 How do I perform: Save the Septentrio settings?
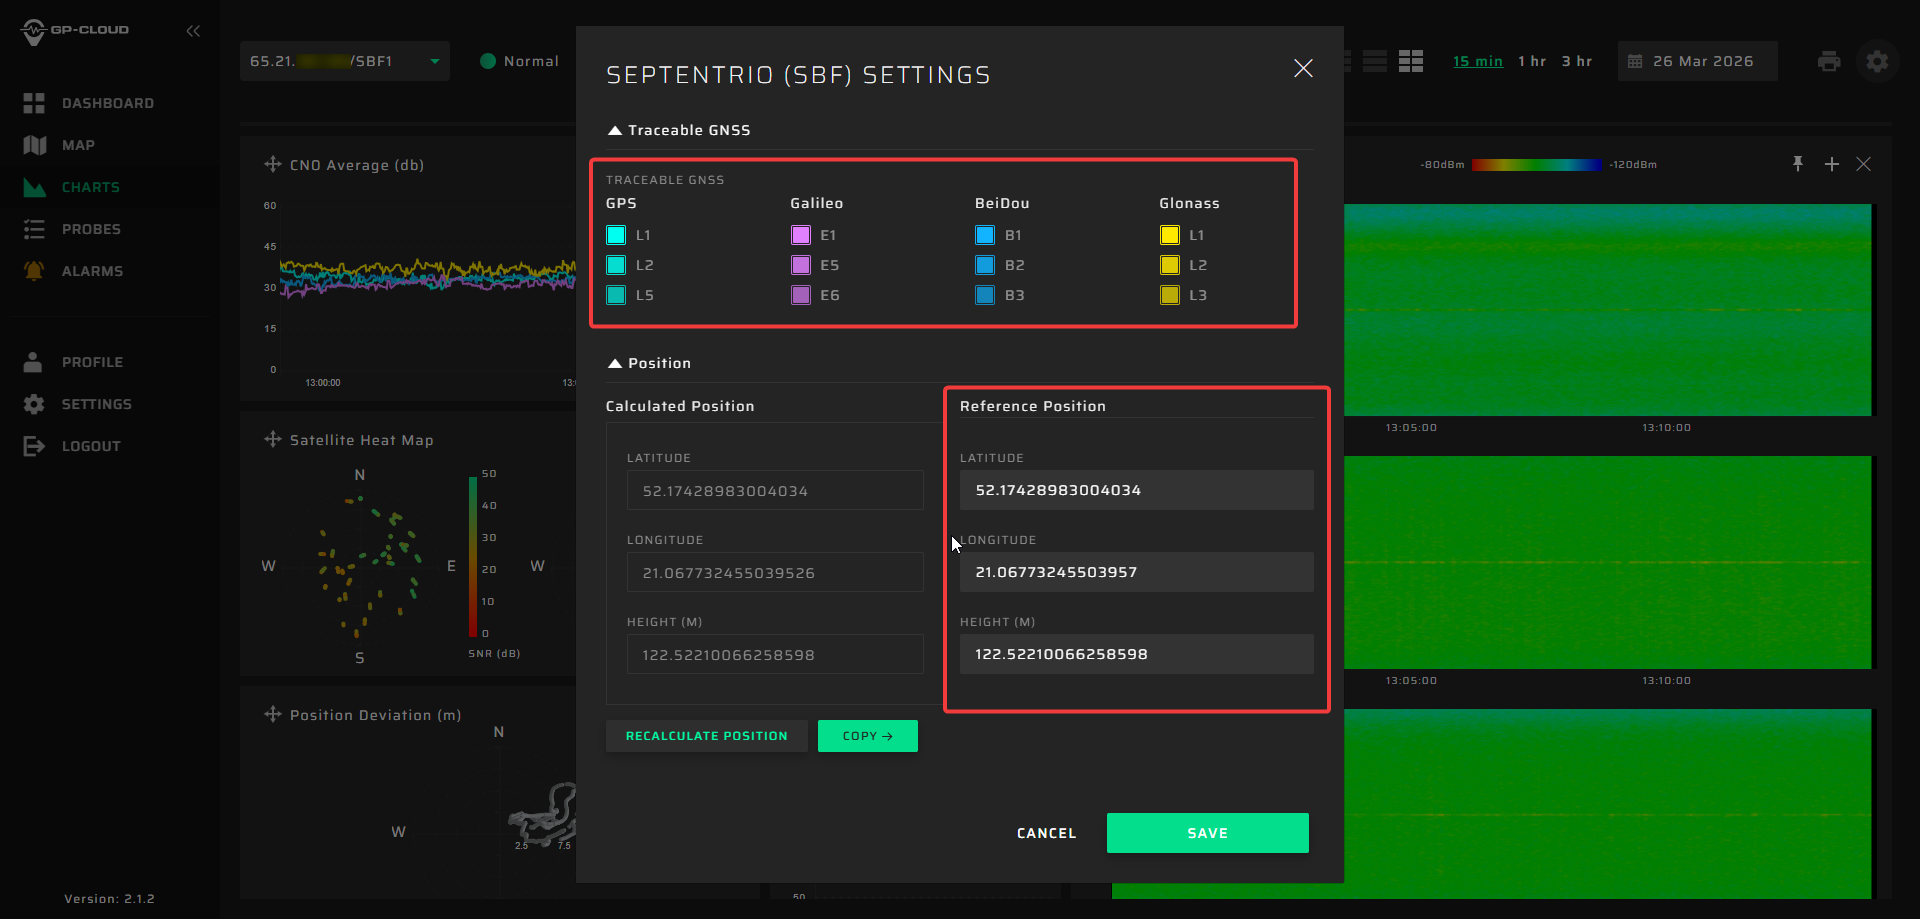coord(1208,833)
